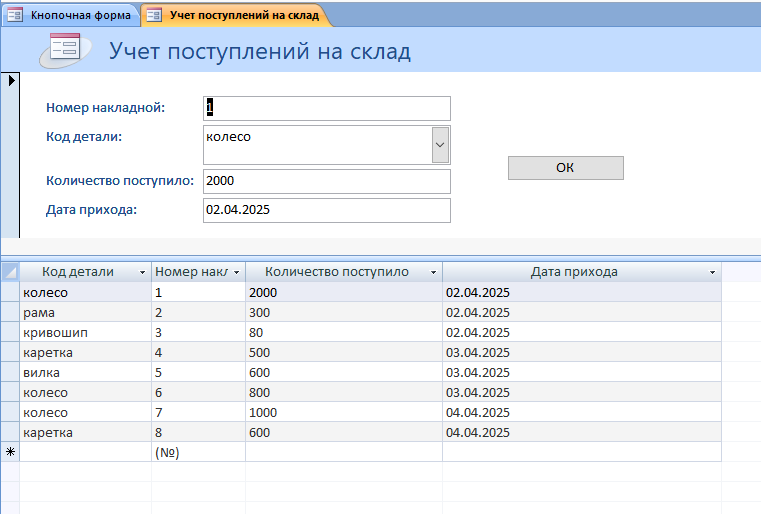Click date 04.04.2025 in row number 8
This screenshot has height=514, width=761.
click(x=581, y=432)
